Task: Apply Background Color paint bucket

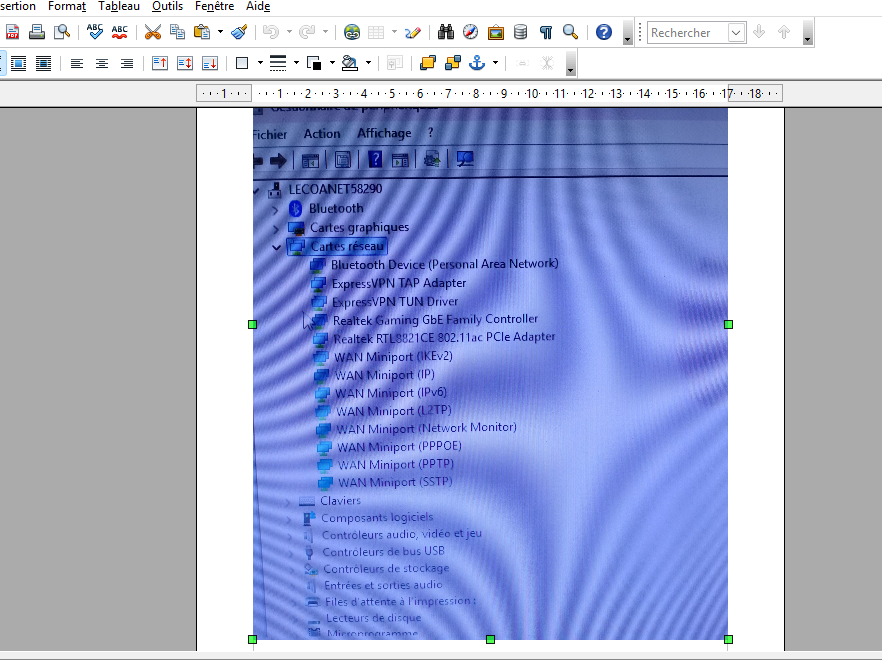Action: tap(350, 63)
